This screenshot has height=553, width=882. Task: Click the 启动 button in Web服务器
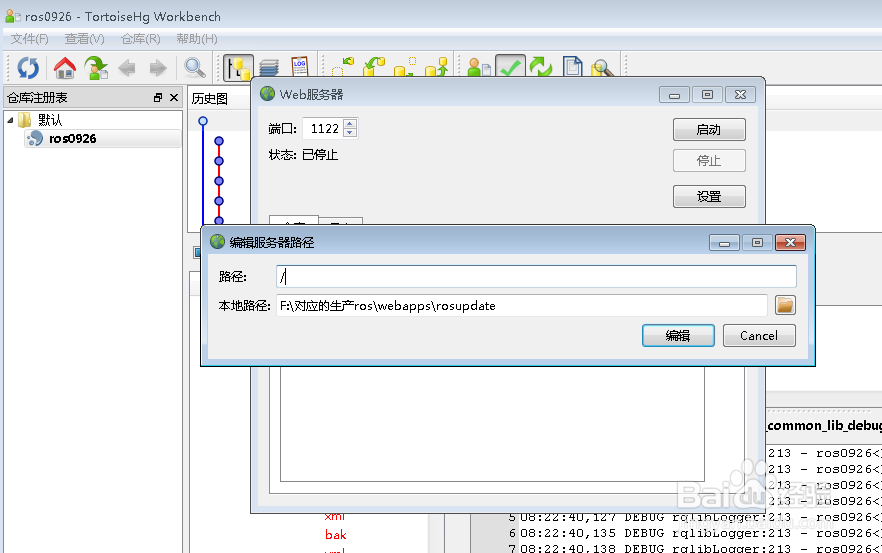[709, 129]
